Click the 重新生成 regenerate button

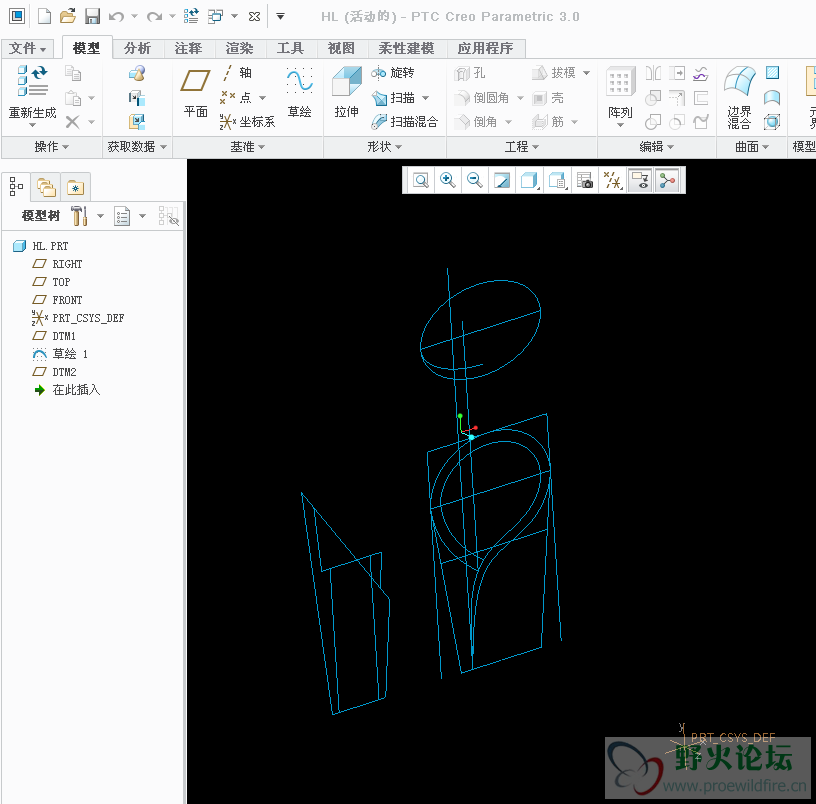32,95
